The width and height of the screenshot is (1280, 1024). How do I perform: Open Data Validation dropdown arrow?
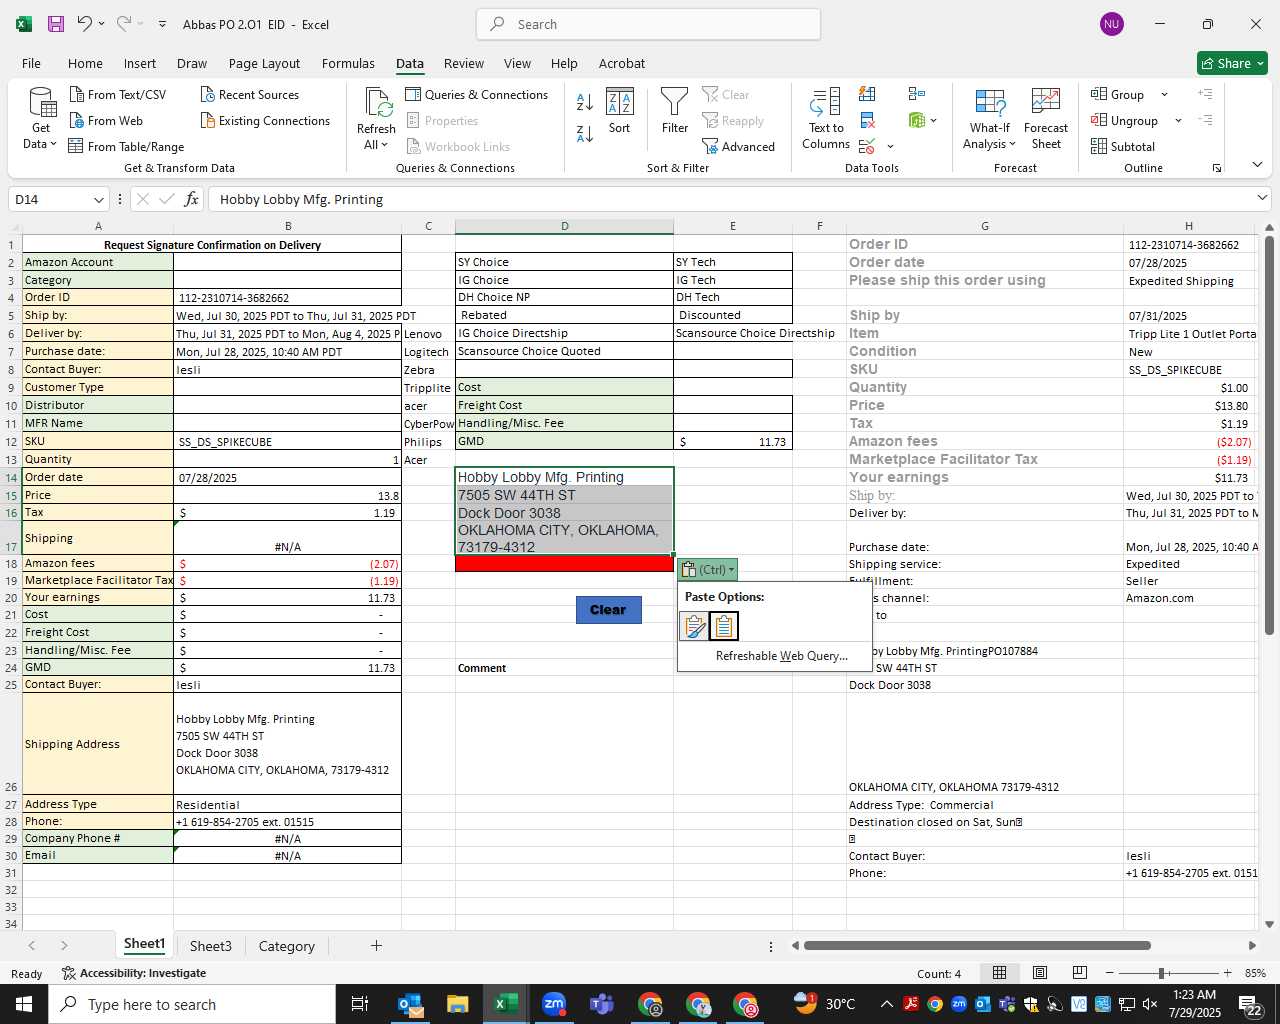click(890, 146)
